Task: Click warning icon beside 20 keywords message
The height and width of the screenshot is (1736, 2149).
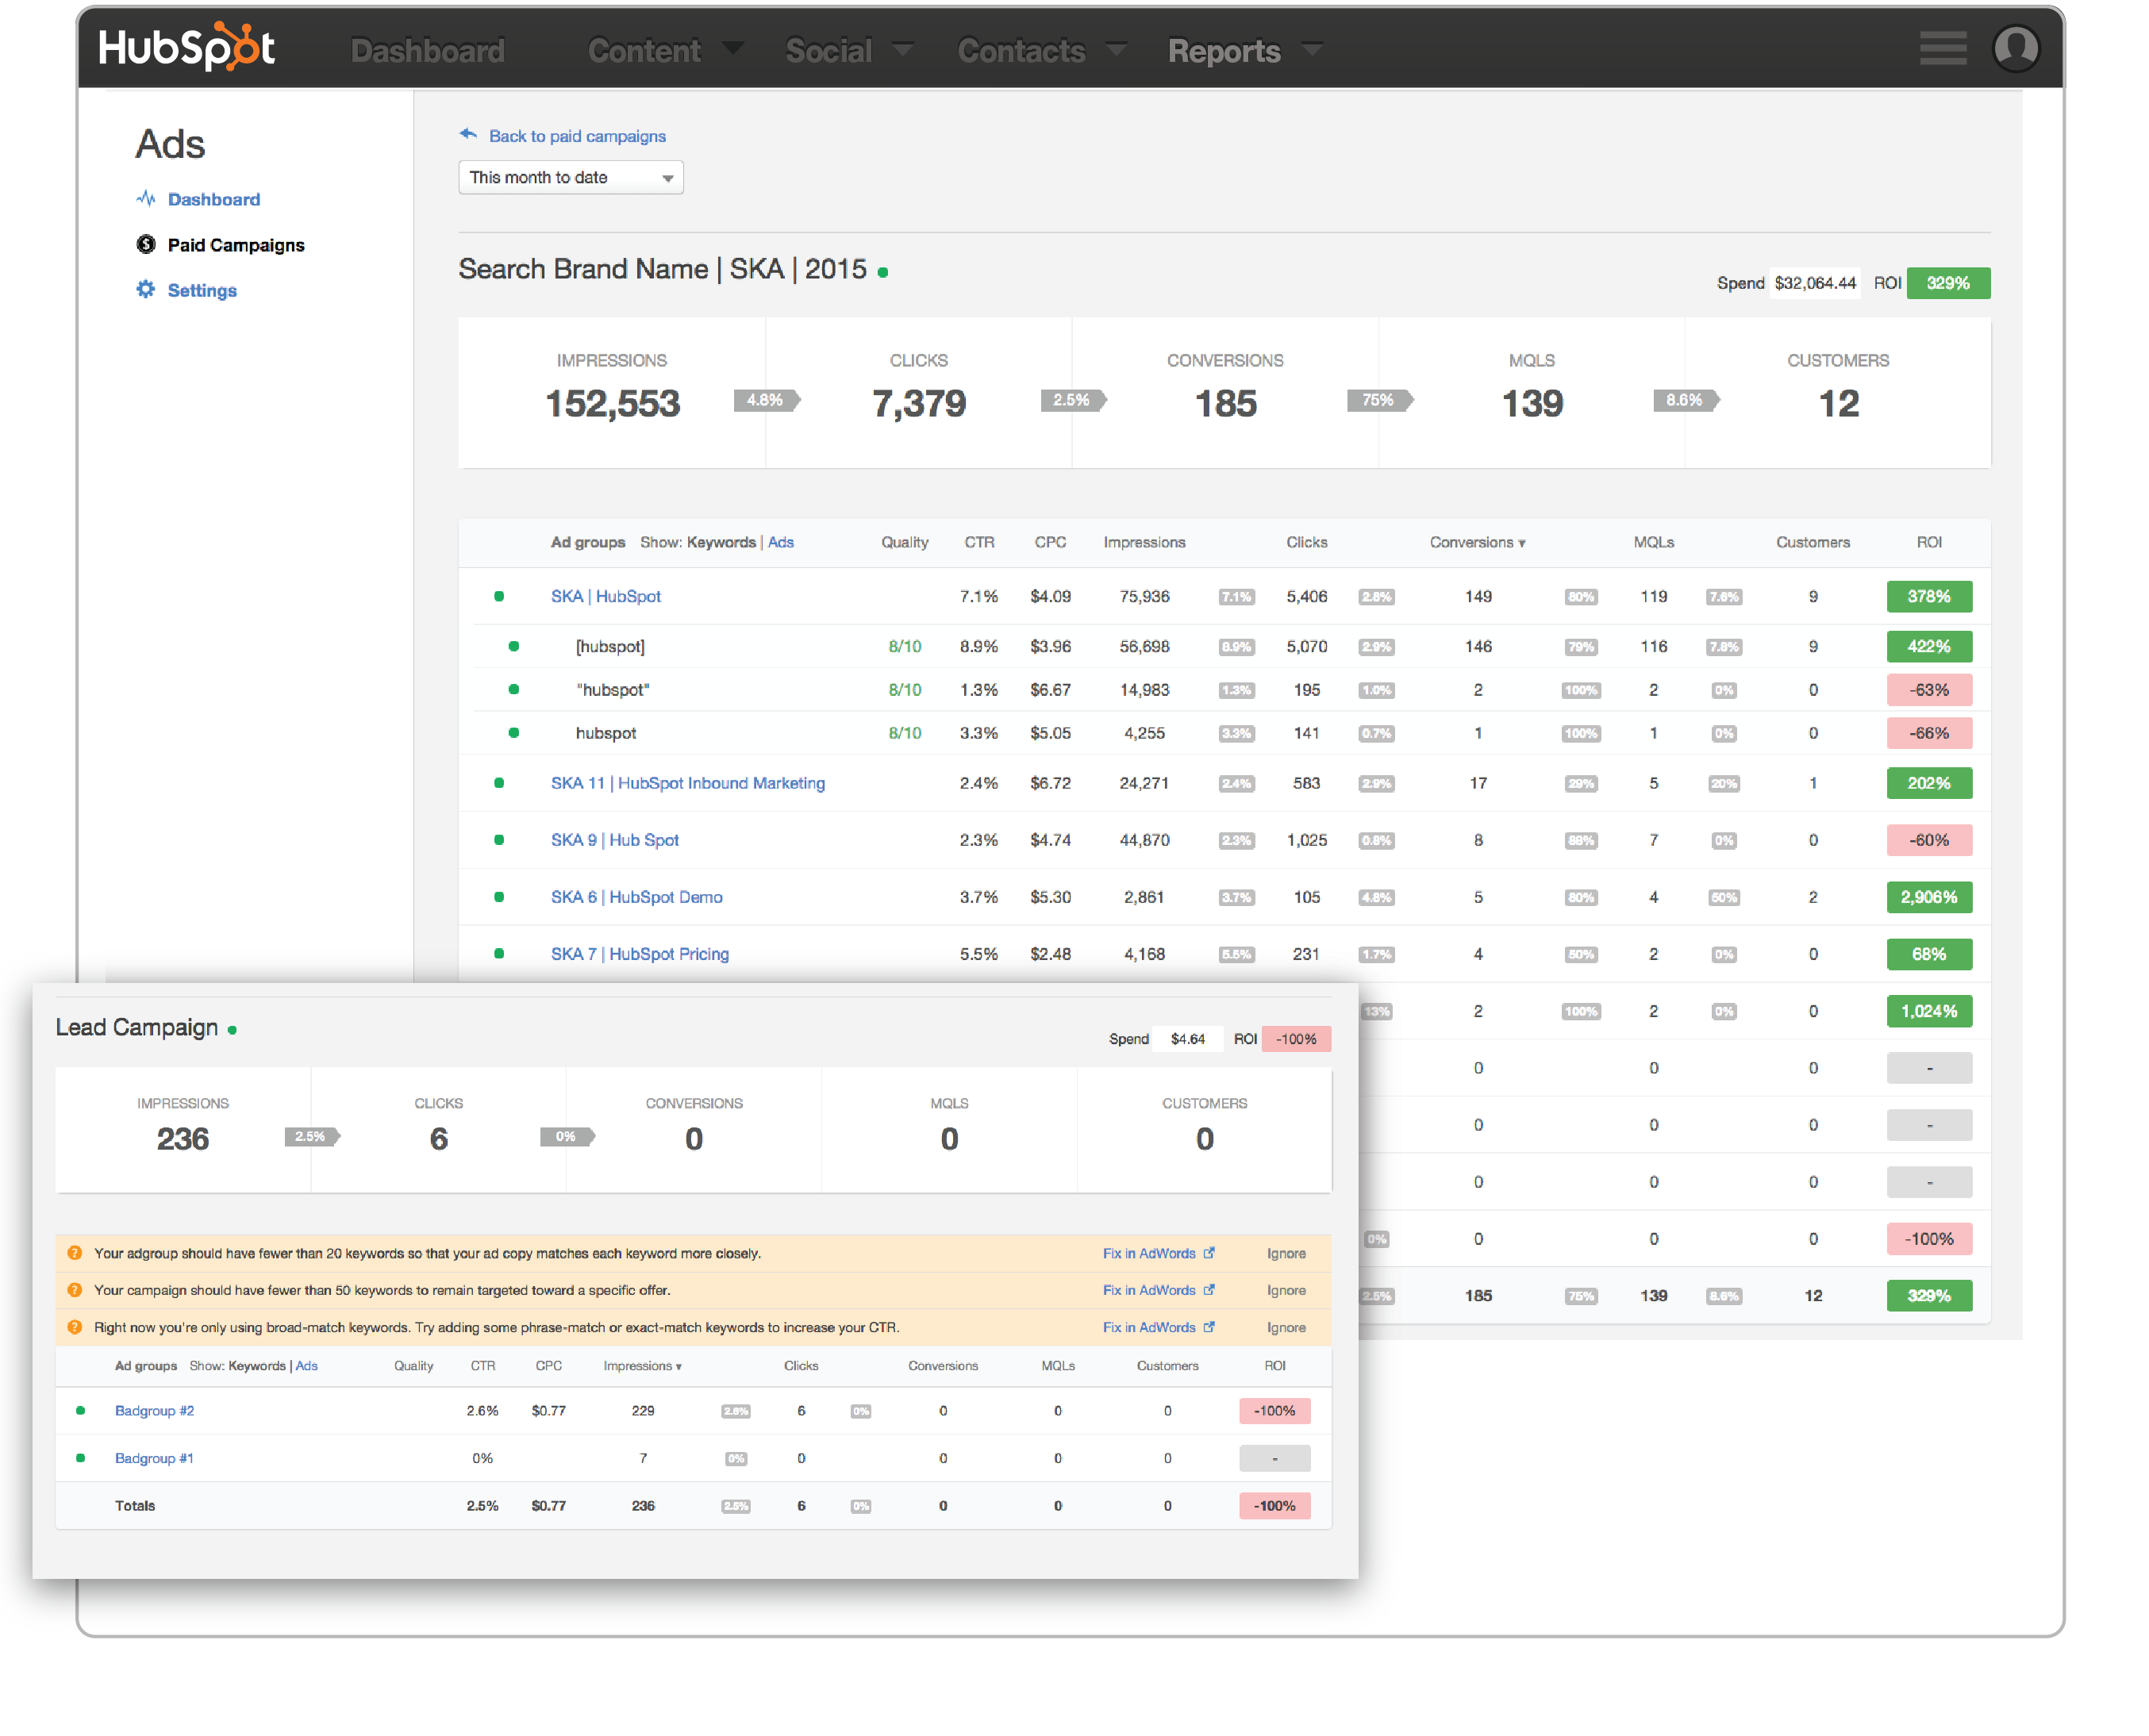Action: click(75, 1253)
